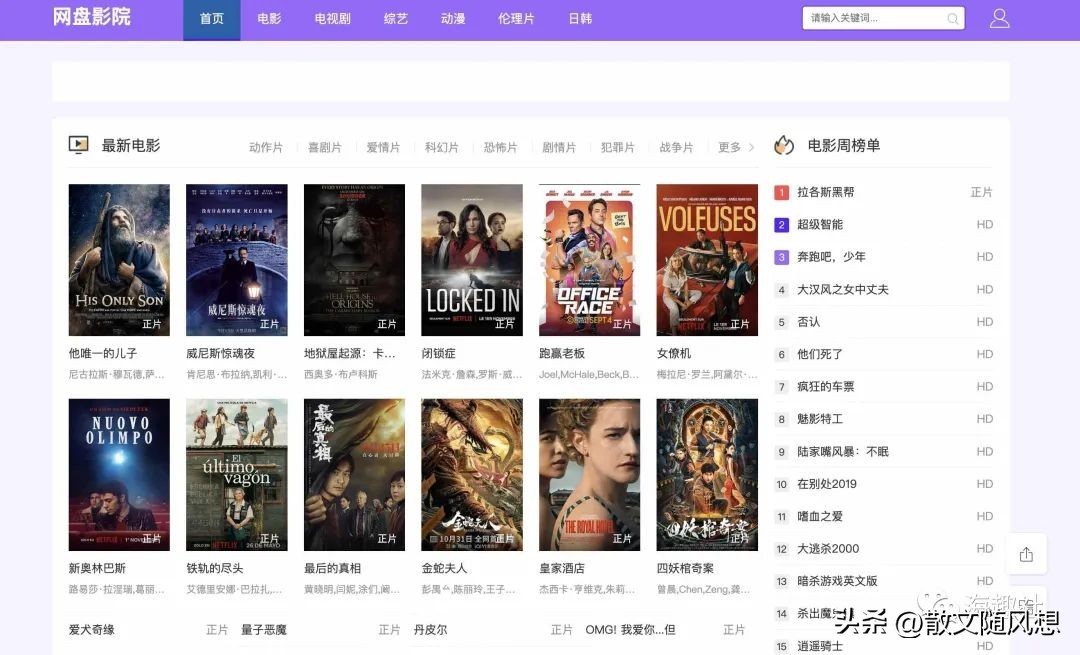Open the 电影 navigation tab
Viewport: 1080px width, 655px height.
click(269, 19)
